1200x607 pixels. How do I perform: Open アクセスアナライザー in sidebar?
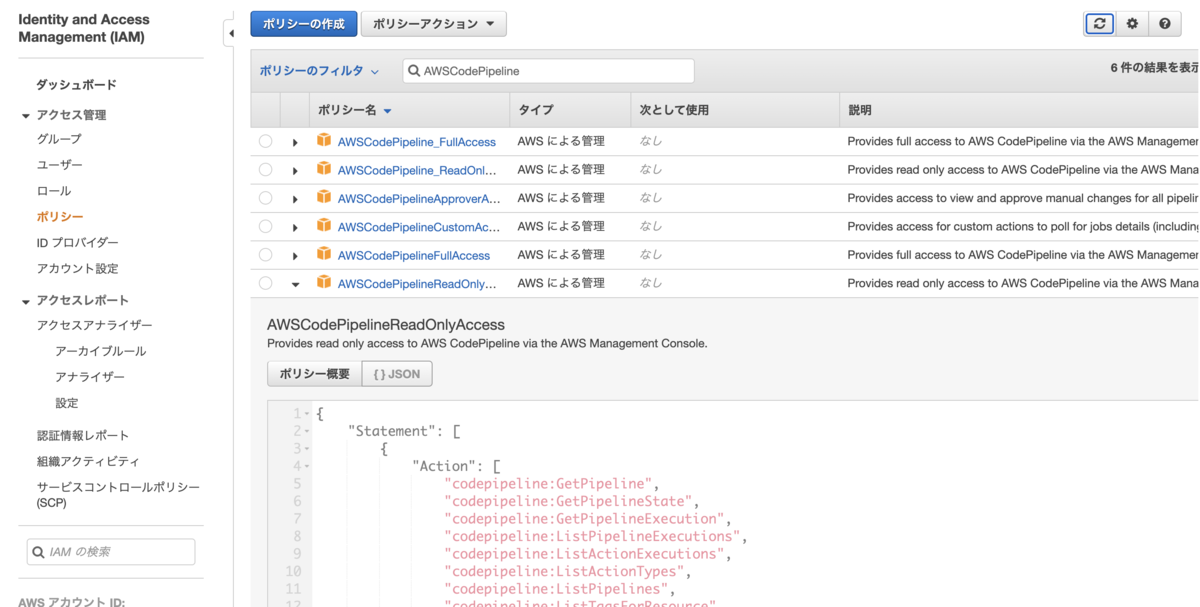pos(94,326)
